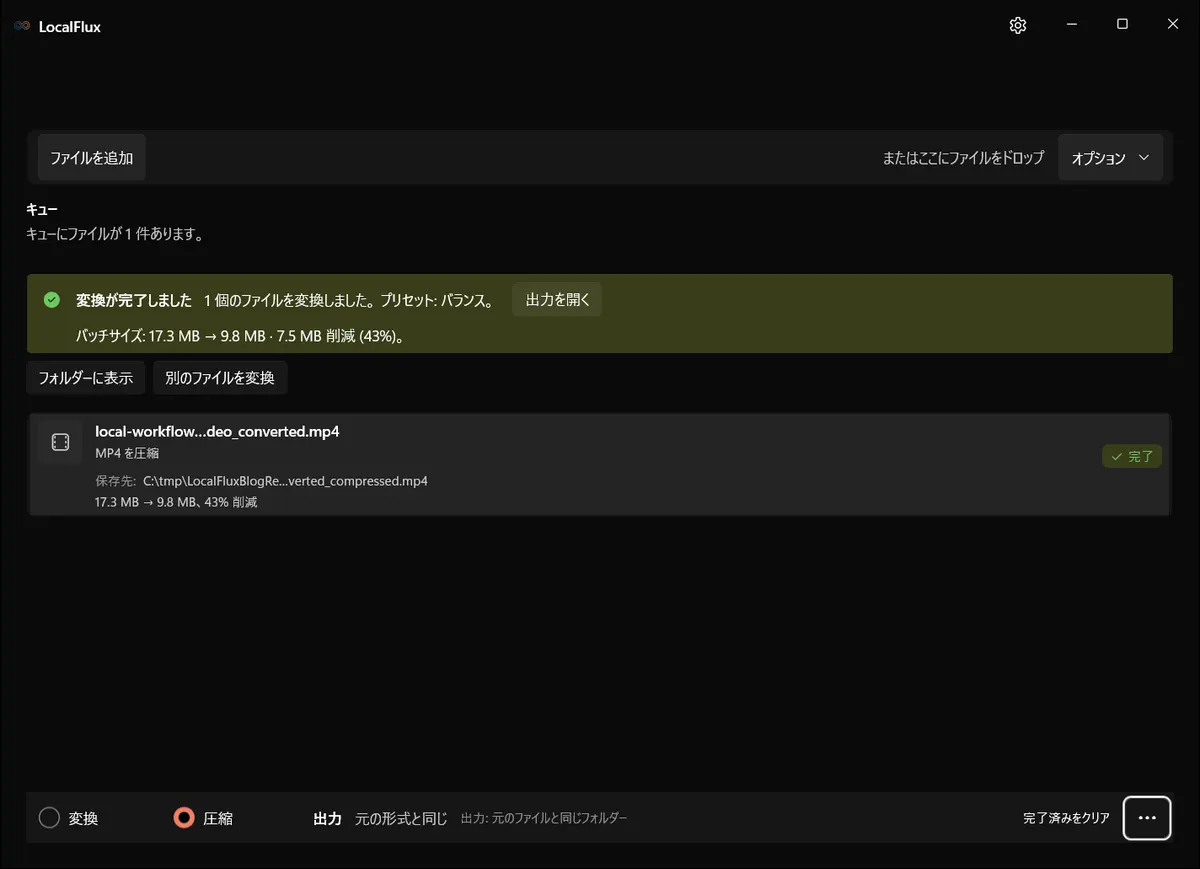
Task: Open the three-dots more menu
Action: [1147, 818]
